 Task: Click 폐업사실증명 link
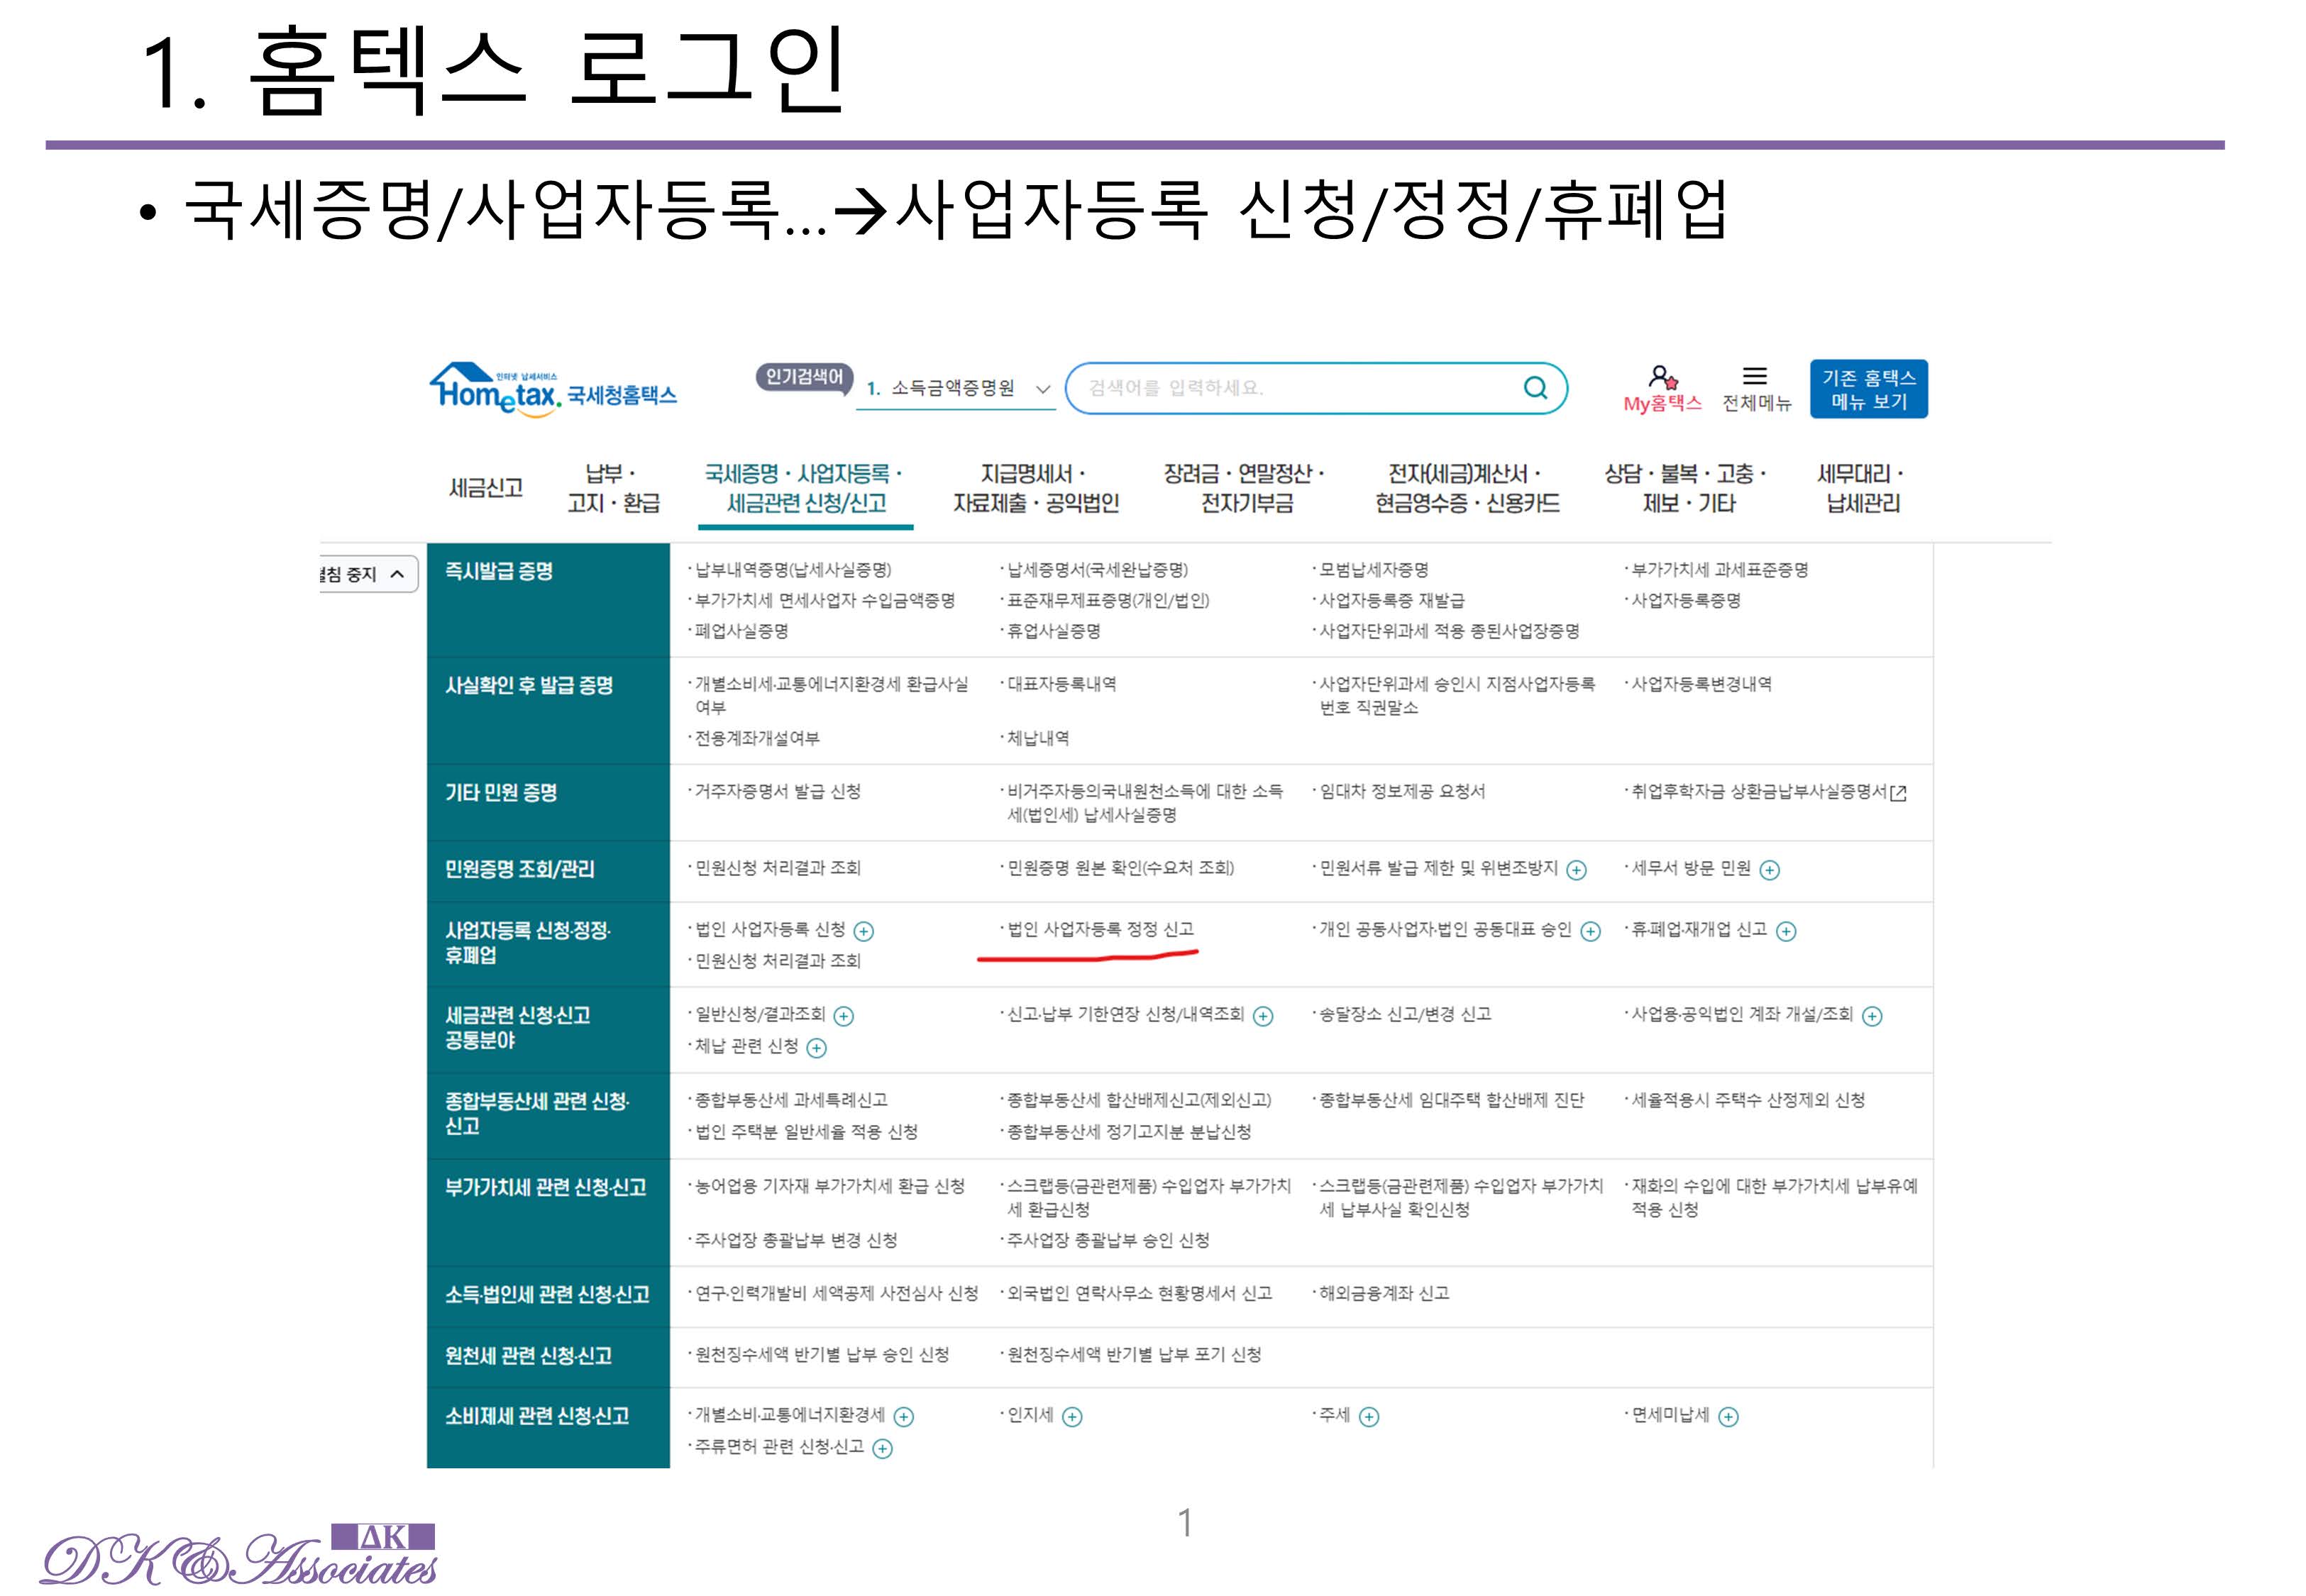click(741, 632)
